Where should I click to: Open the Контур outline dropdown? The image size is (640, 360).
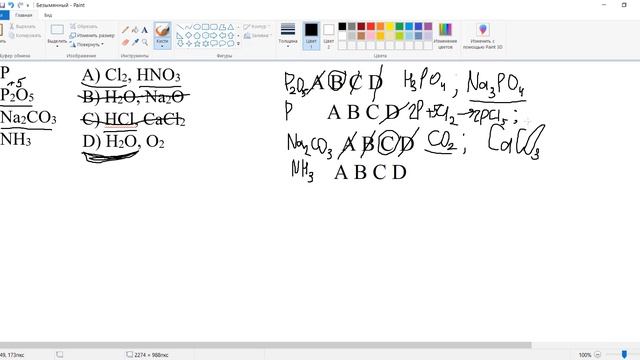click(x=257, y=27)
